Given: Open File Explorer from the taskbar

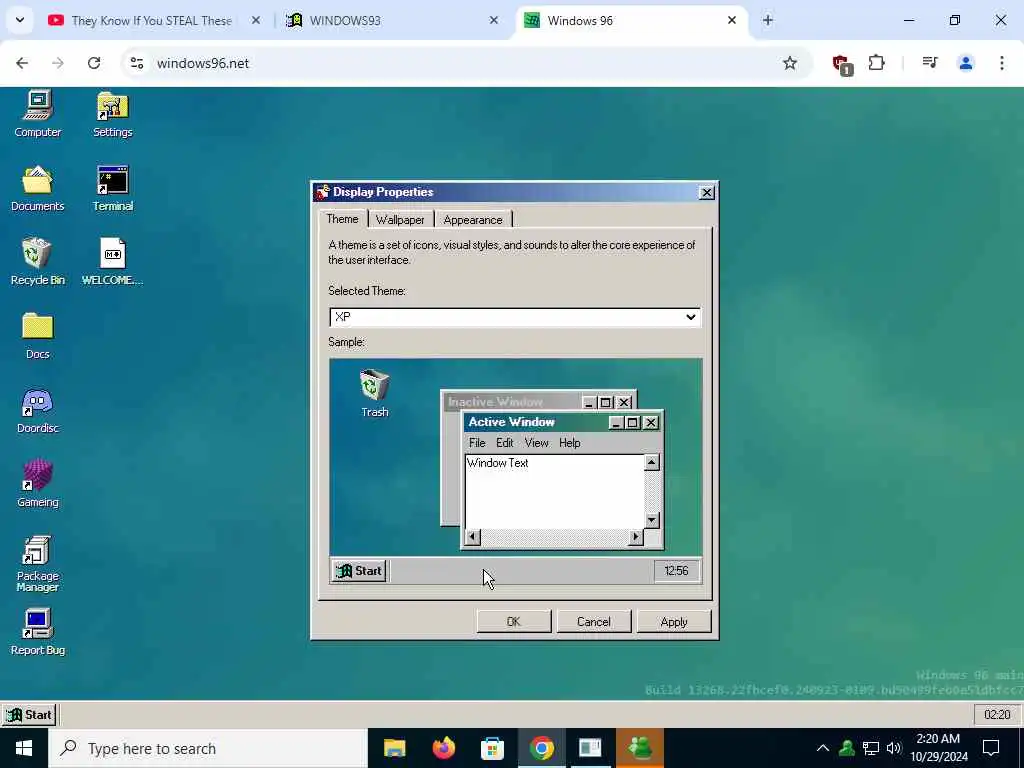Looking at the screenshot, I should pos(394,748).
